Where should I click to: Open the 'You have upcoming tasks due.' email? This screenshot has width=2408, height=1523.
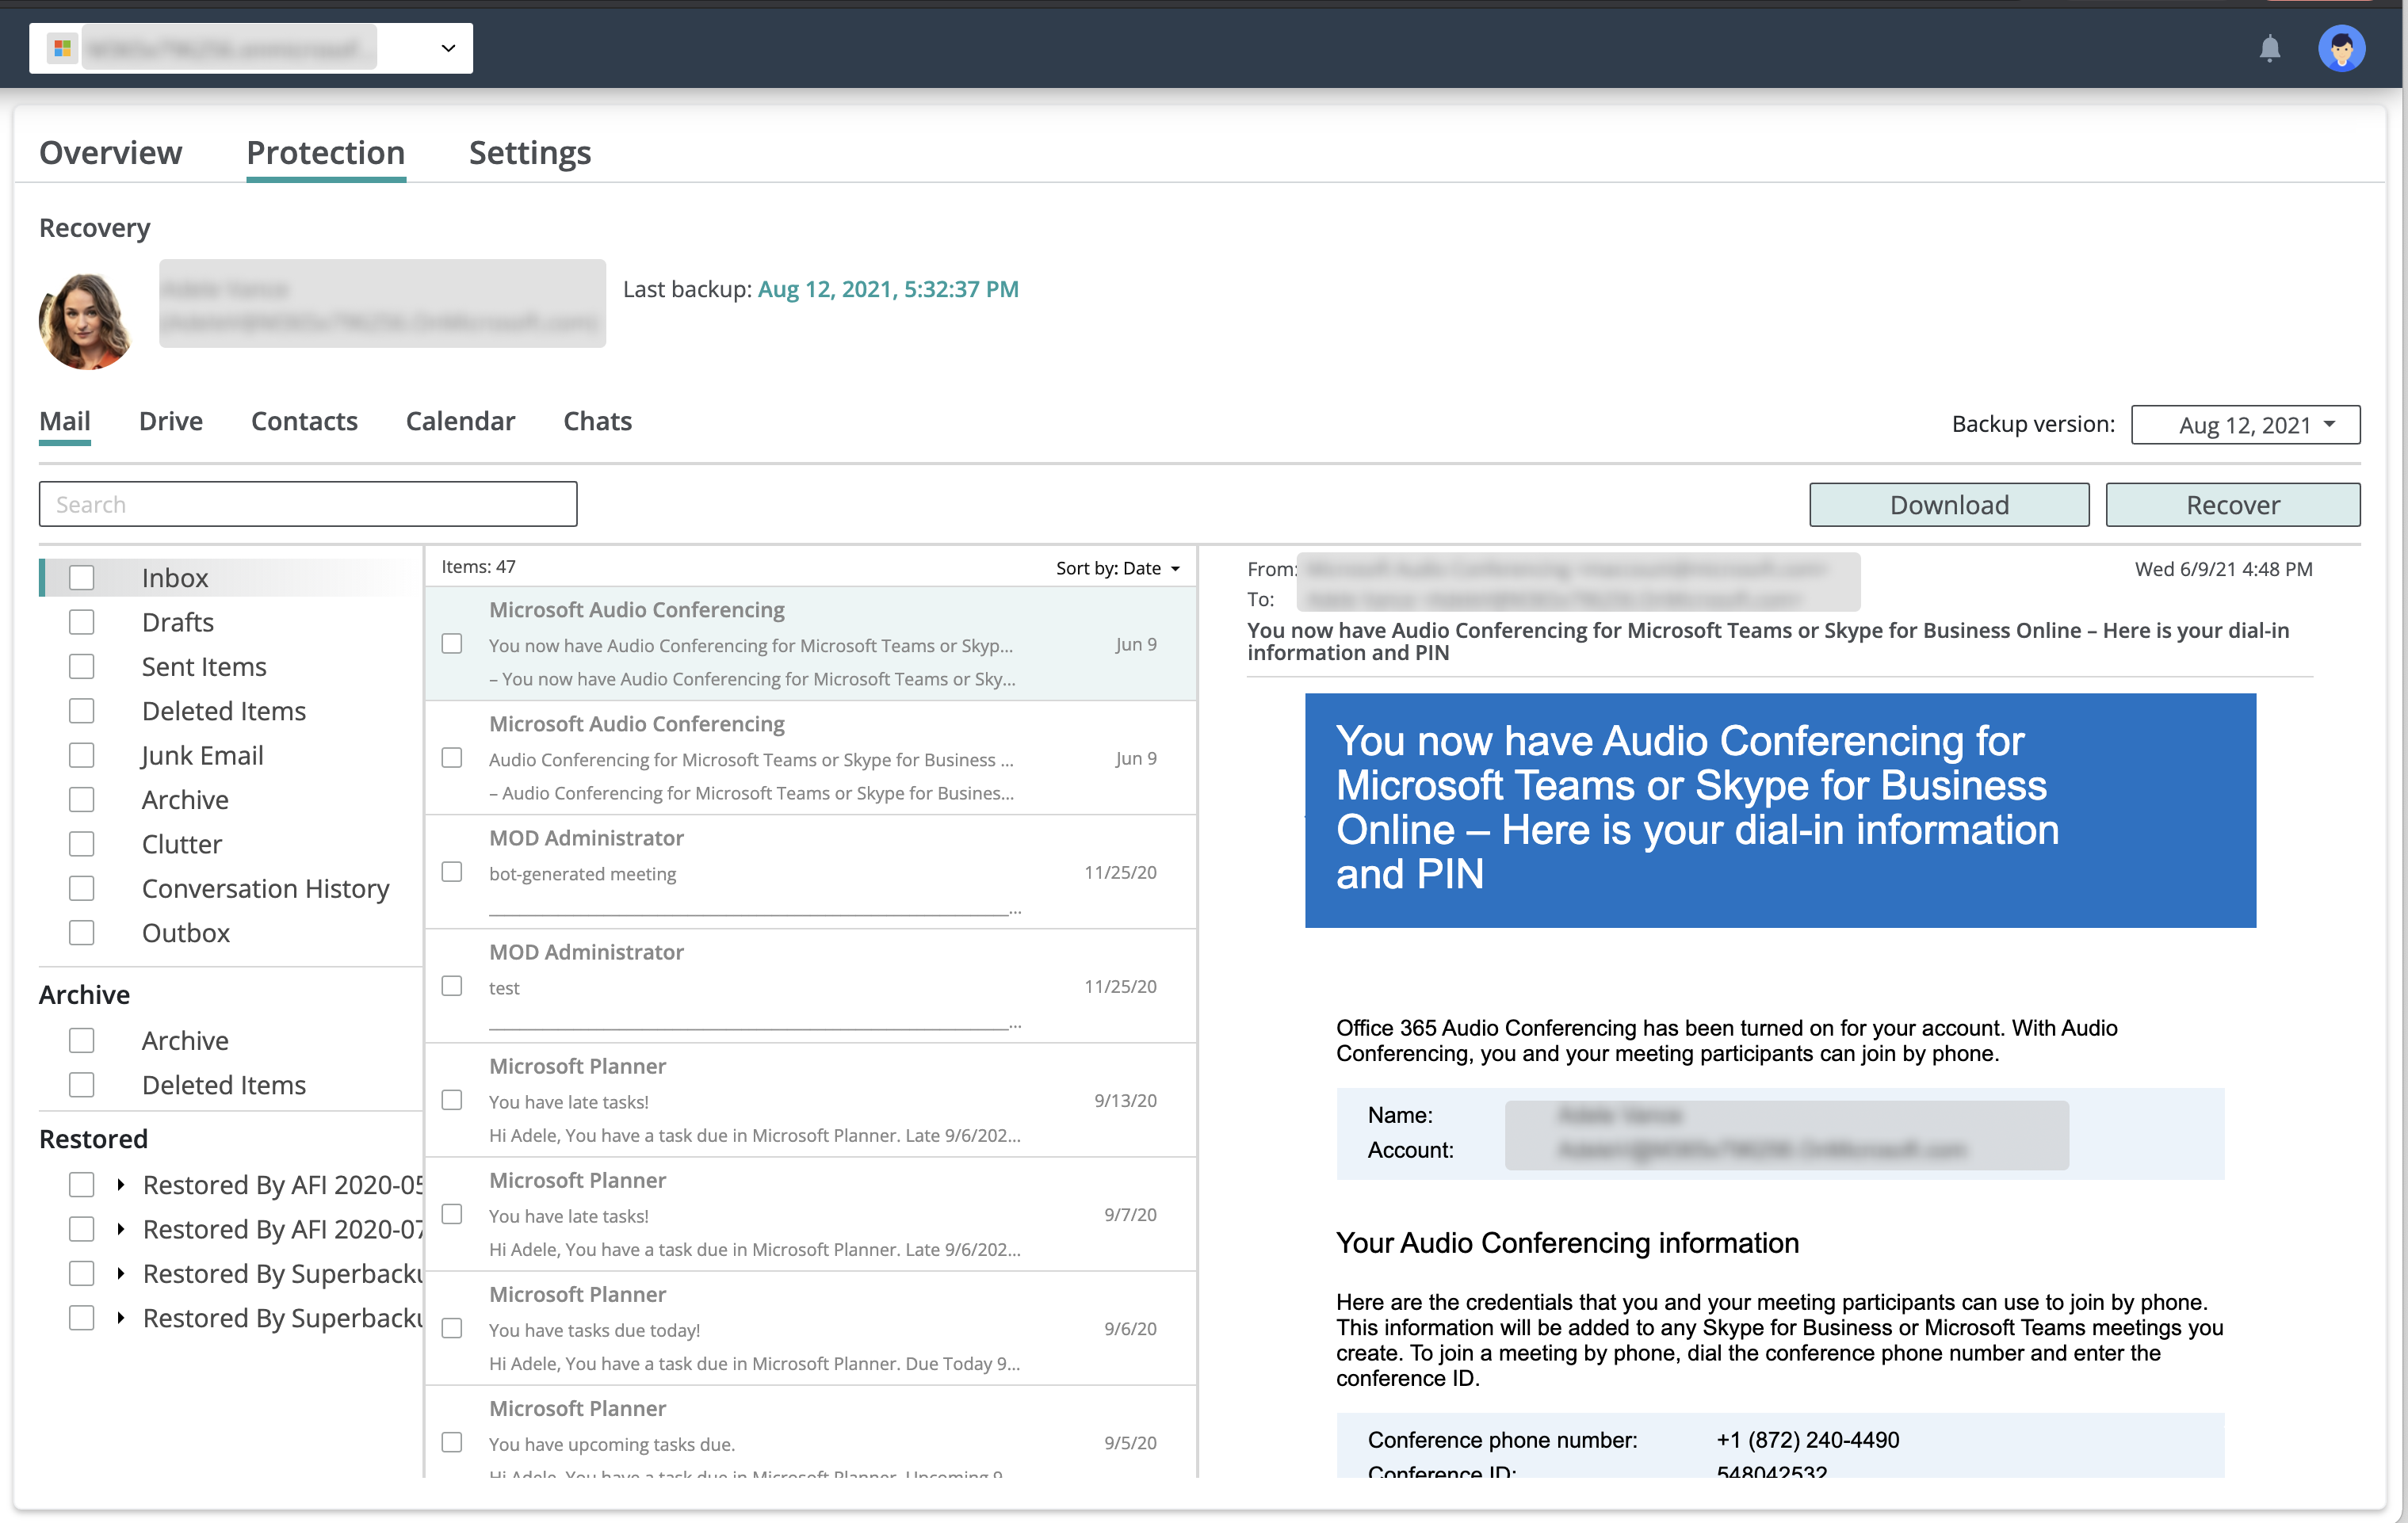(811, 1432)
